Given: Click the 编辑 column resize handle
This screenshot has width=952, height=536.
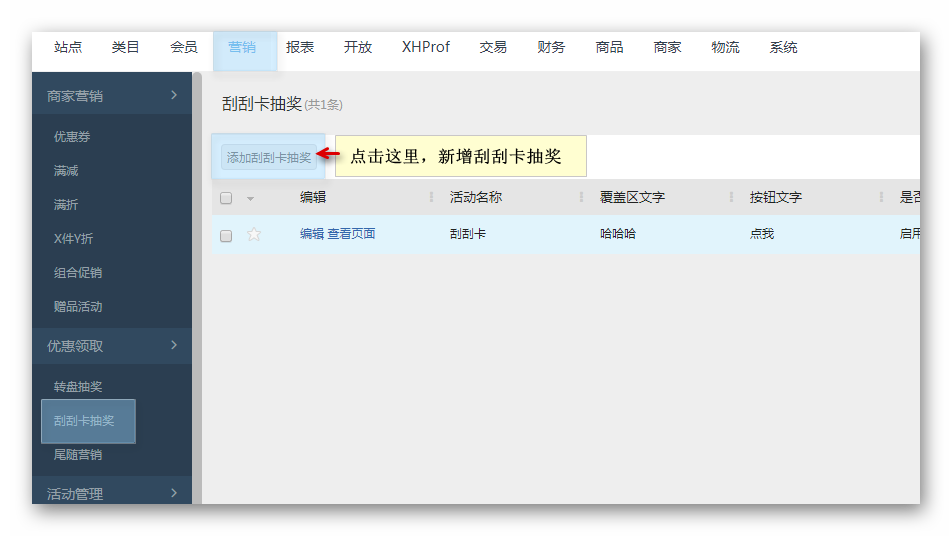Looking at the screenshot, I should click(x=431, y=197).
